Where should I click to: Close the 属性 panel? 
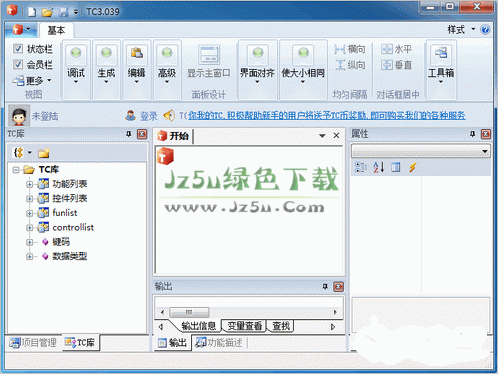coord(486,134)
